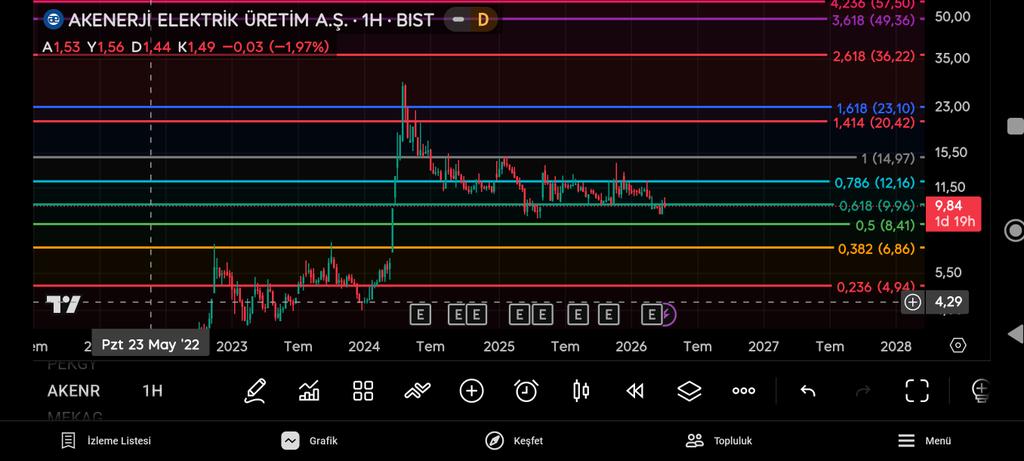Open chart settings hexagon icon on time axis
The height and width of the screenshot is (461, 1024).
[957, 345]
